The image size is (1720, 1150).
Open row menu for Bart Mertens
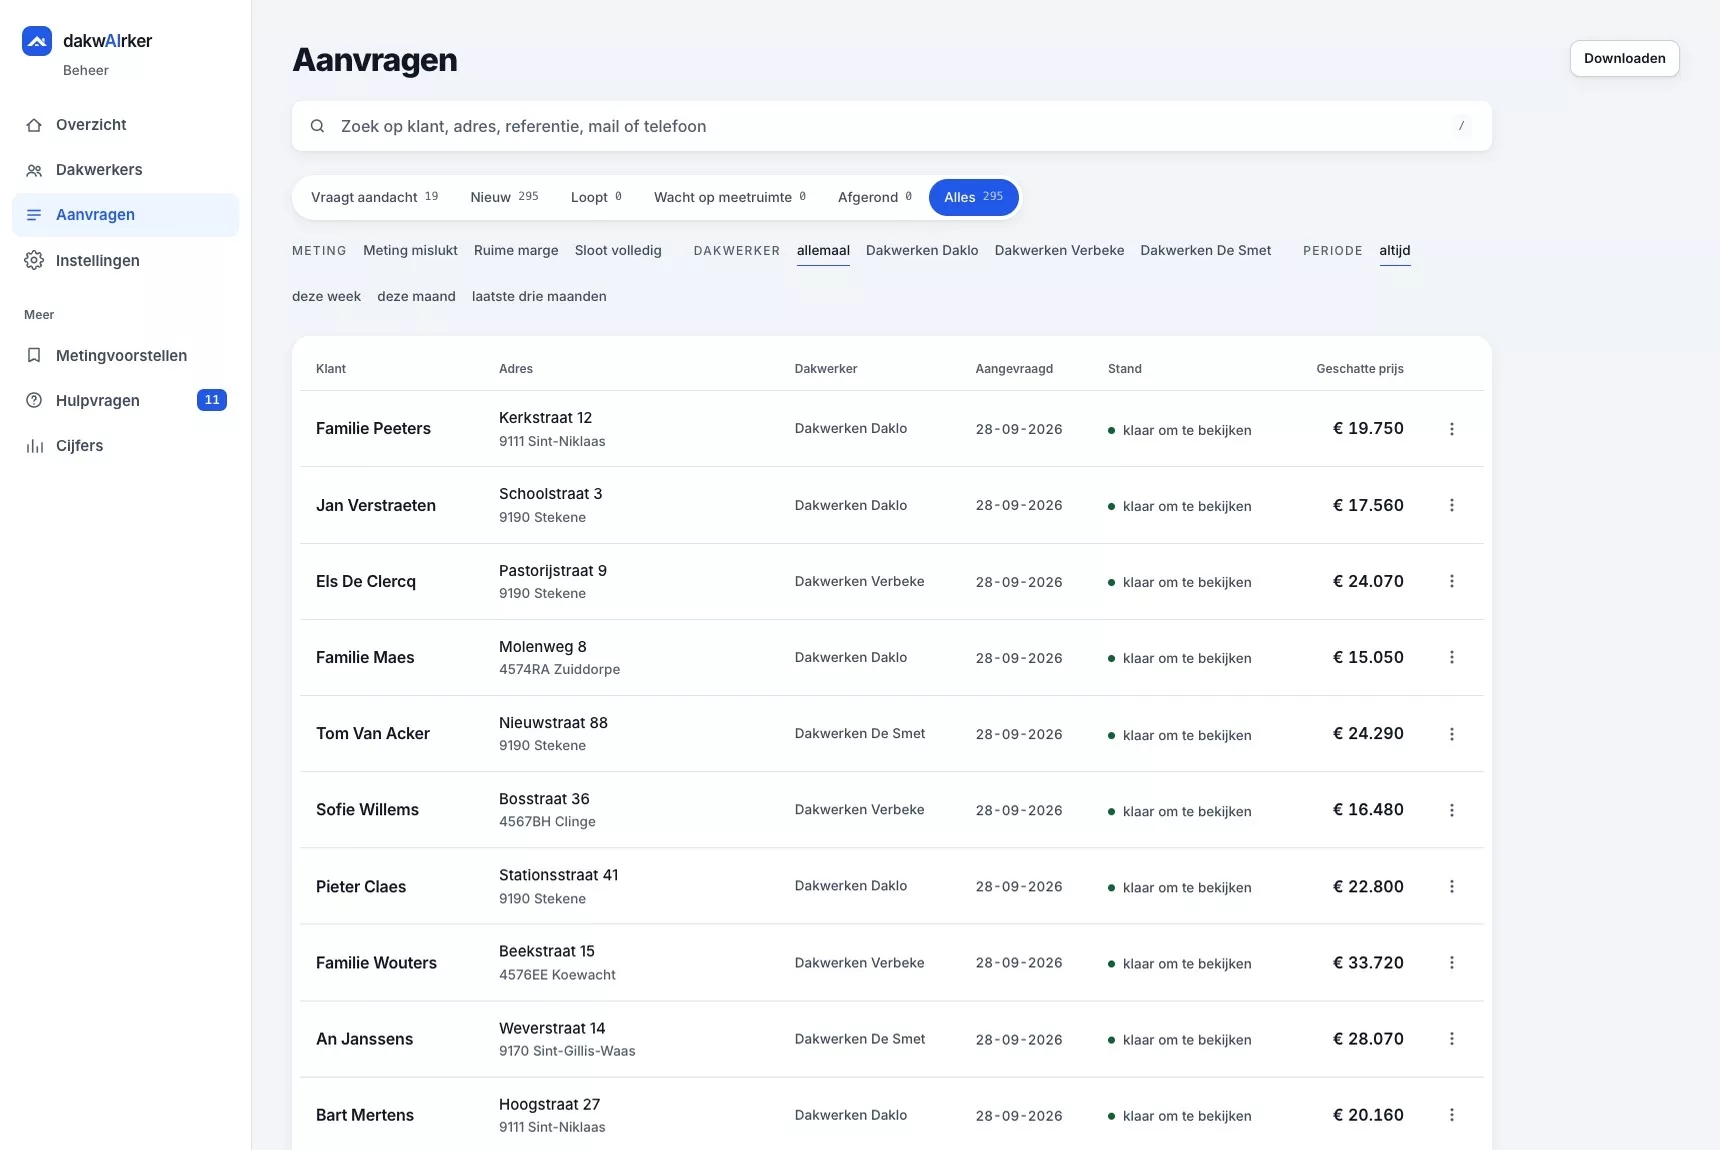point(1452,1115)
